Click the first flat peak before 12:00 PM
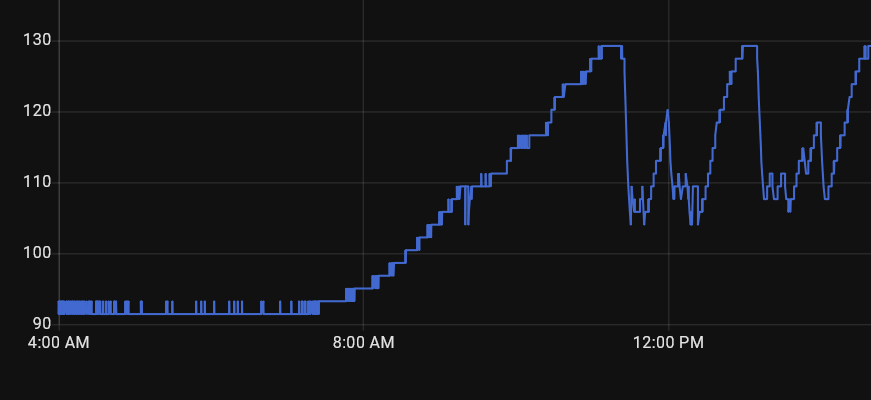Screen dimensions: 871x400 (x=610, y=46)
